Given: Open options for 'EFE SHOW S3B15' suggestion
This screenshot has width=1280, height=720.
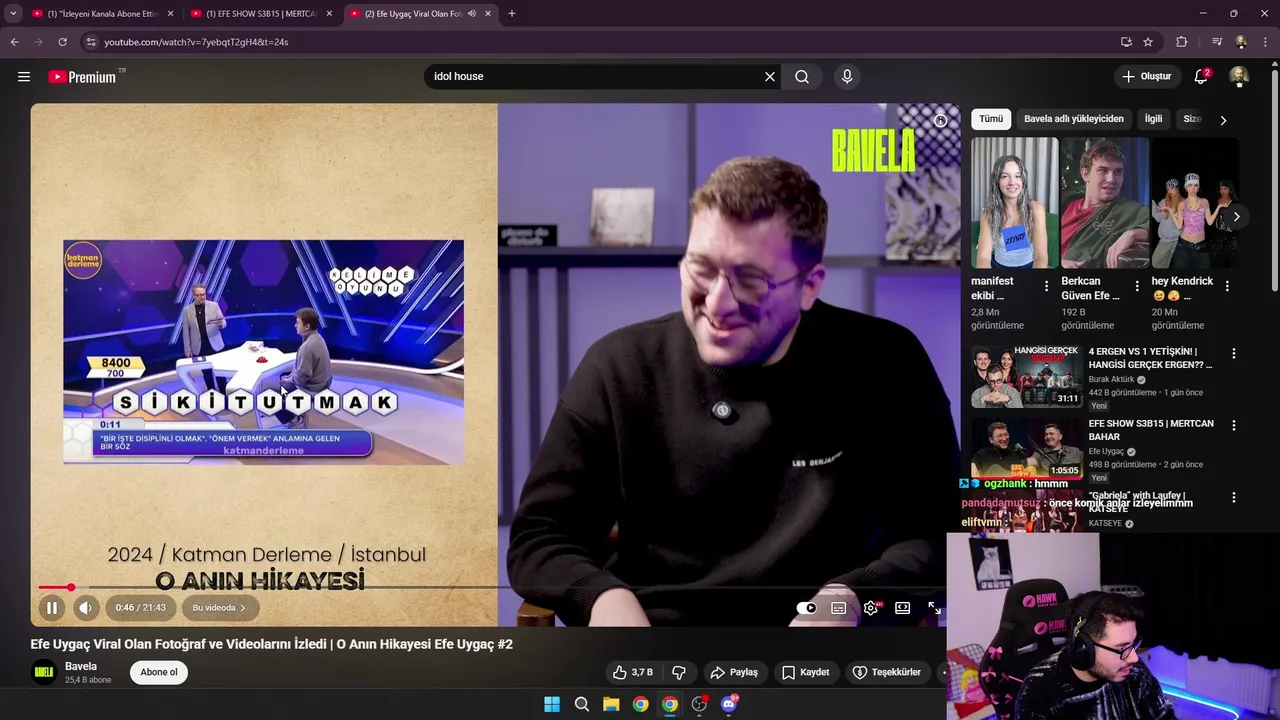Looking at the screenshot, I should 1233,426.
